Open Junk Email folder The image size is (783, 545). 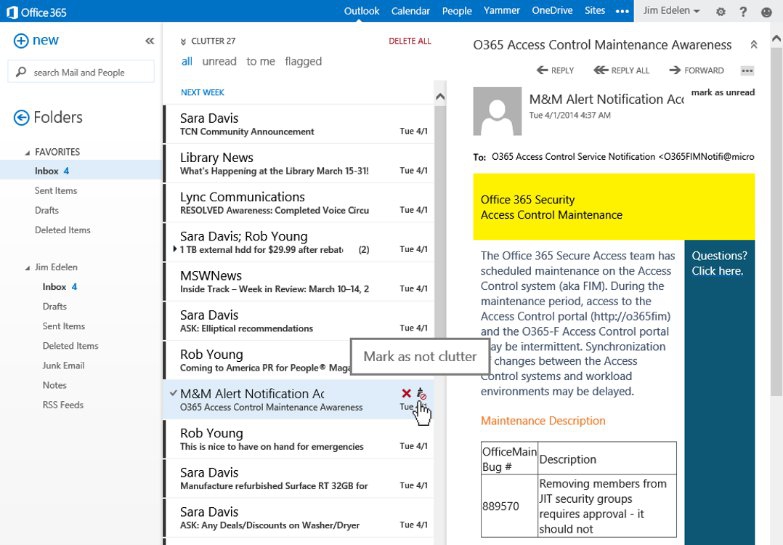point(63,366)
